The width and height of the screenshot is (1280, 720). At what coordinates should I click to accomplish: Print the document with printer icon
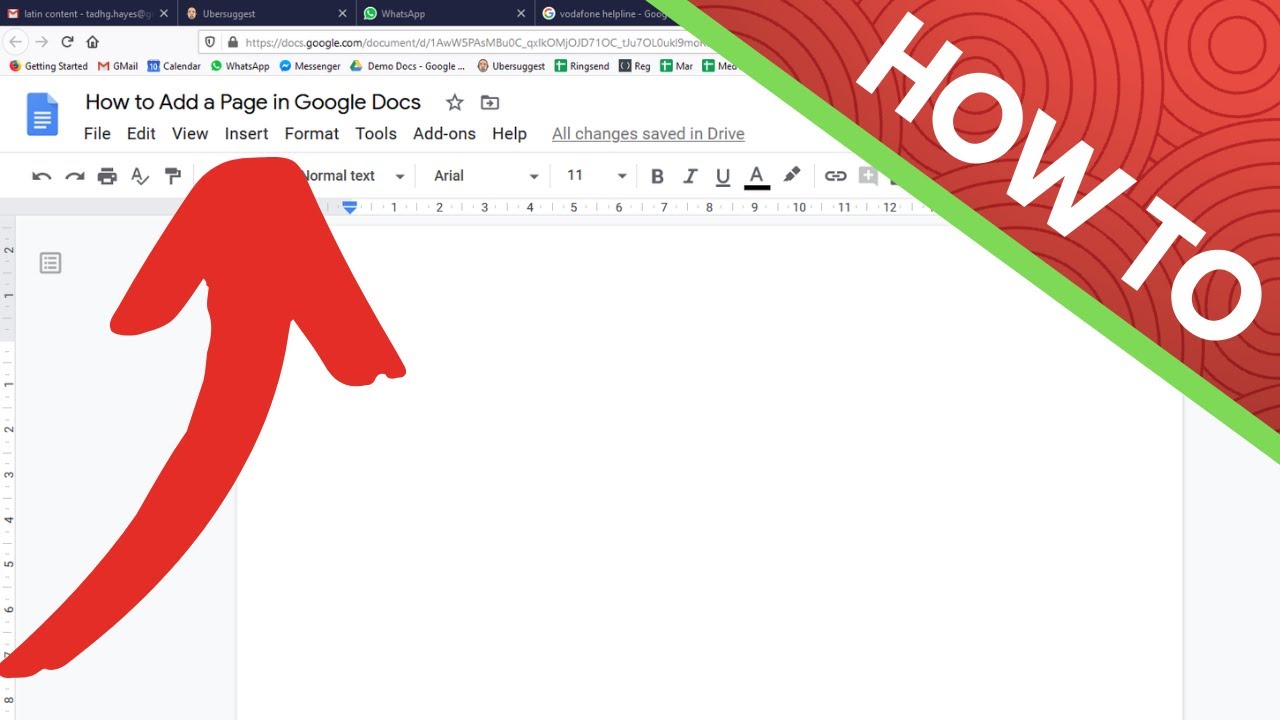tap(107, 176)
